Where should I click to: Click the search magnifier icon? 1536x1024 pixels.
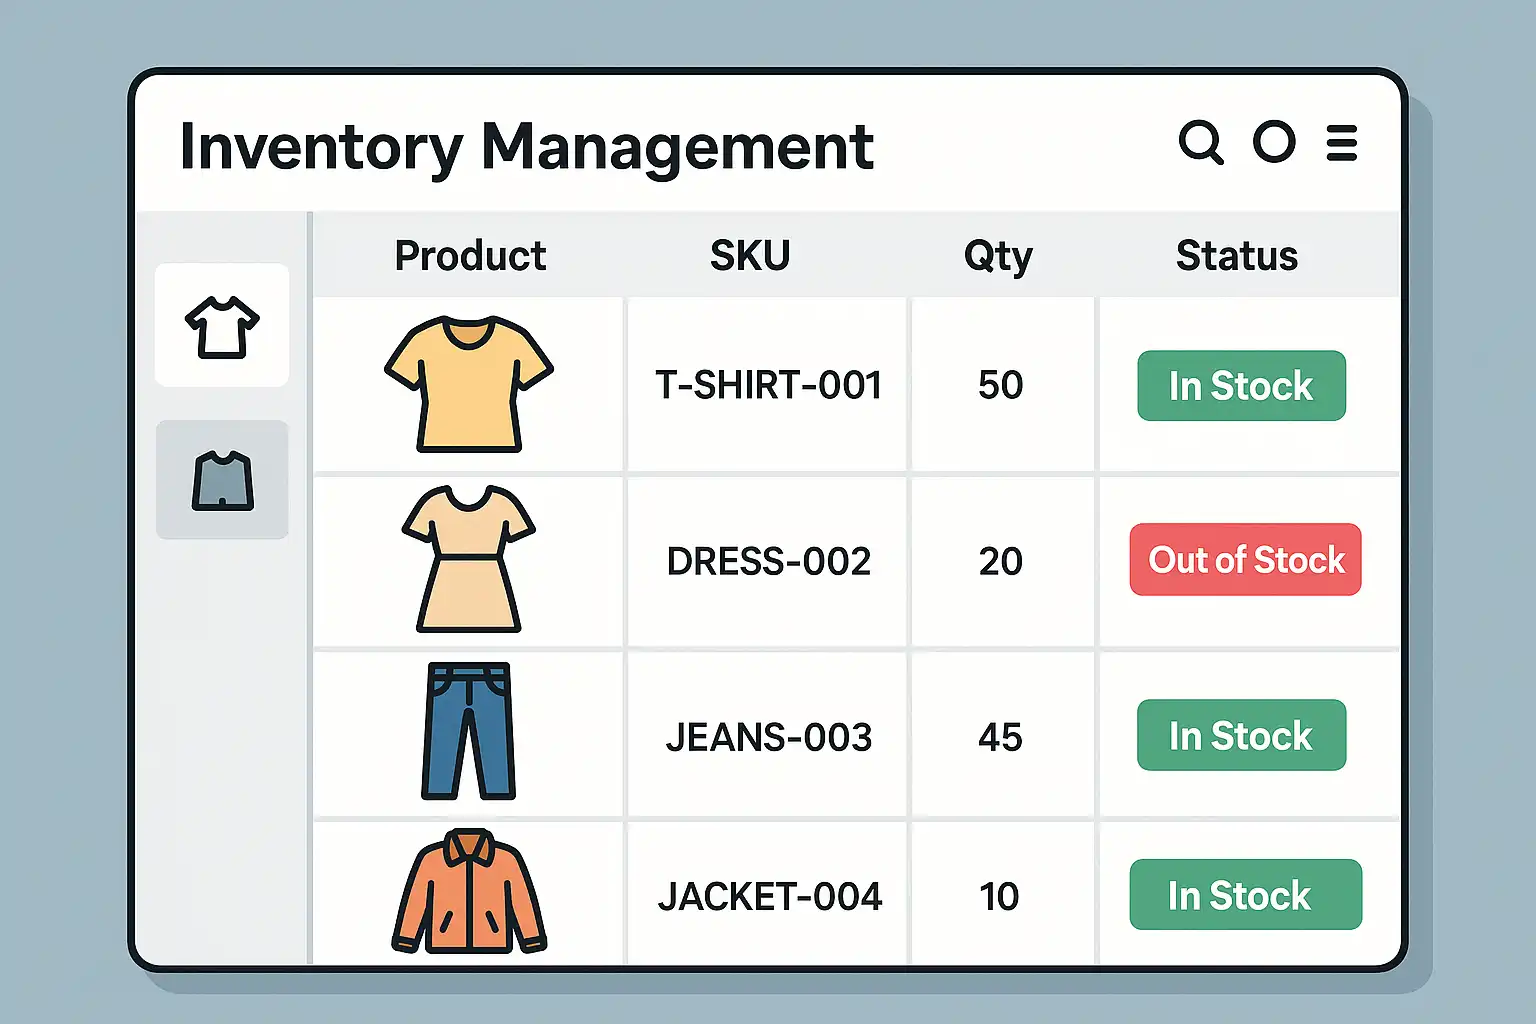pyautogui.click(x=1200, y=142)
